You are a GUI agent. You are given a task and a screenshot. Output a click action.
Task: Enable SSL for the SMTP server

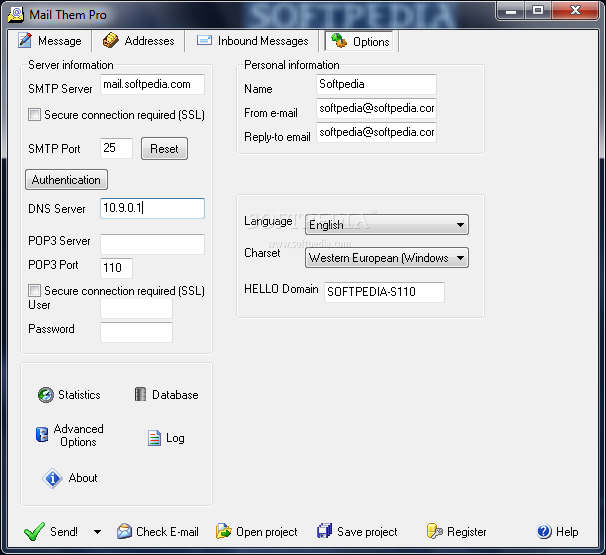click(x=34, y=114)
